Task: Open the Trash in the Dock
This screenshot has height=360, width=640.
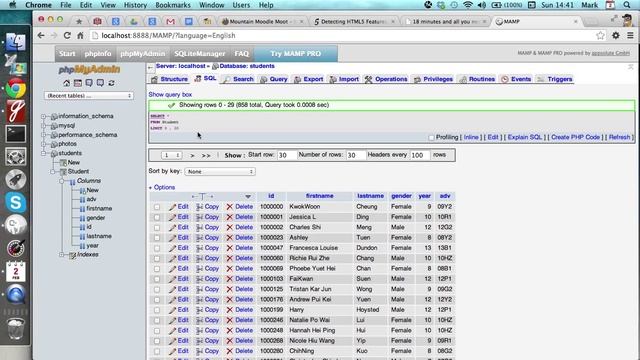Action: (16, 329)
